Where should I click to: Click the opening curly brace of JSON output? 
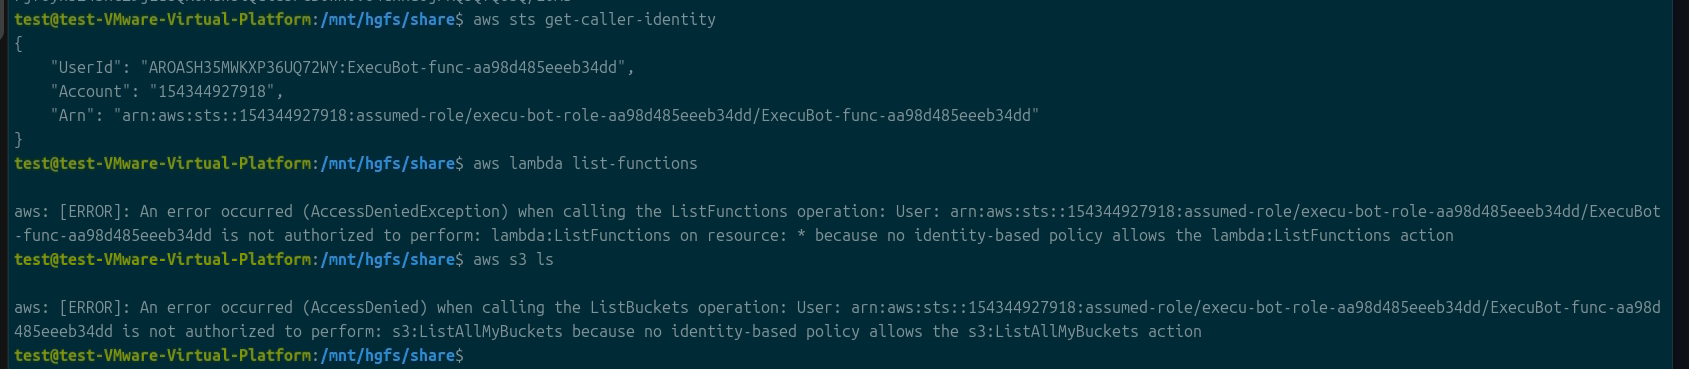[x=18, y=43]
